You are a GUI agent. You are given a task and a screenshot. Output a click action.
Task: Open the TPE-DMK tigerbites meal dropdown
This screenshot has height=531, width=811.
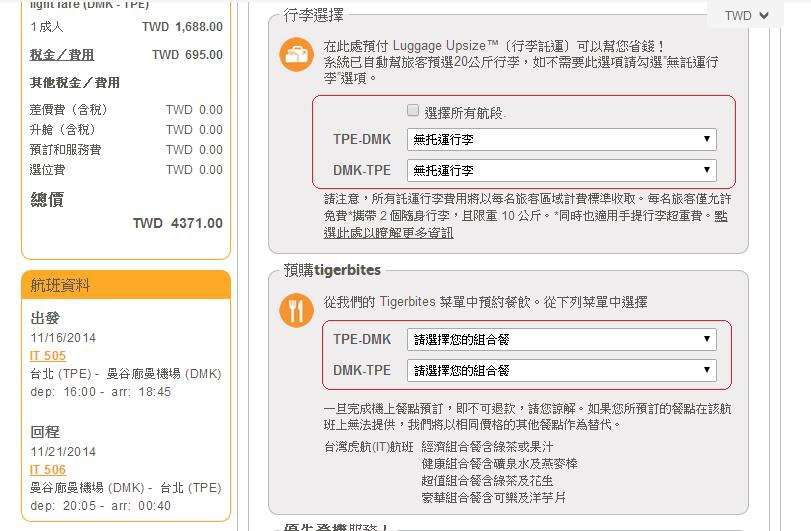[x=562, y=340]
